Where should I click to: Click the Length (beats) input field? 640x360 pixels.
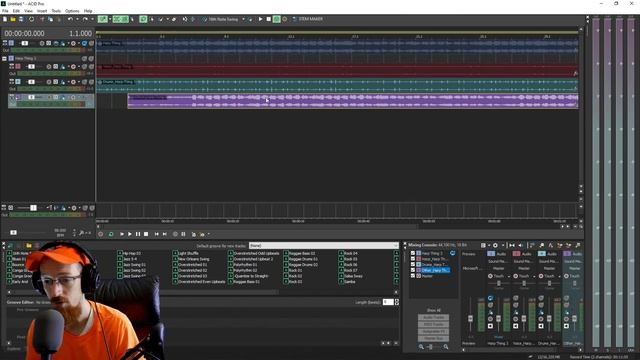coord(388,302)
